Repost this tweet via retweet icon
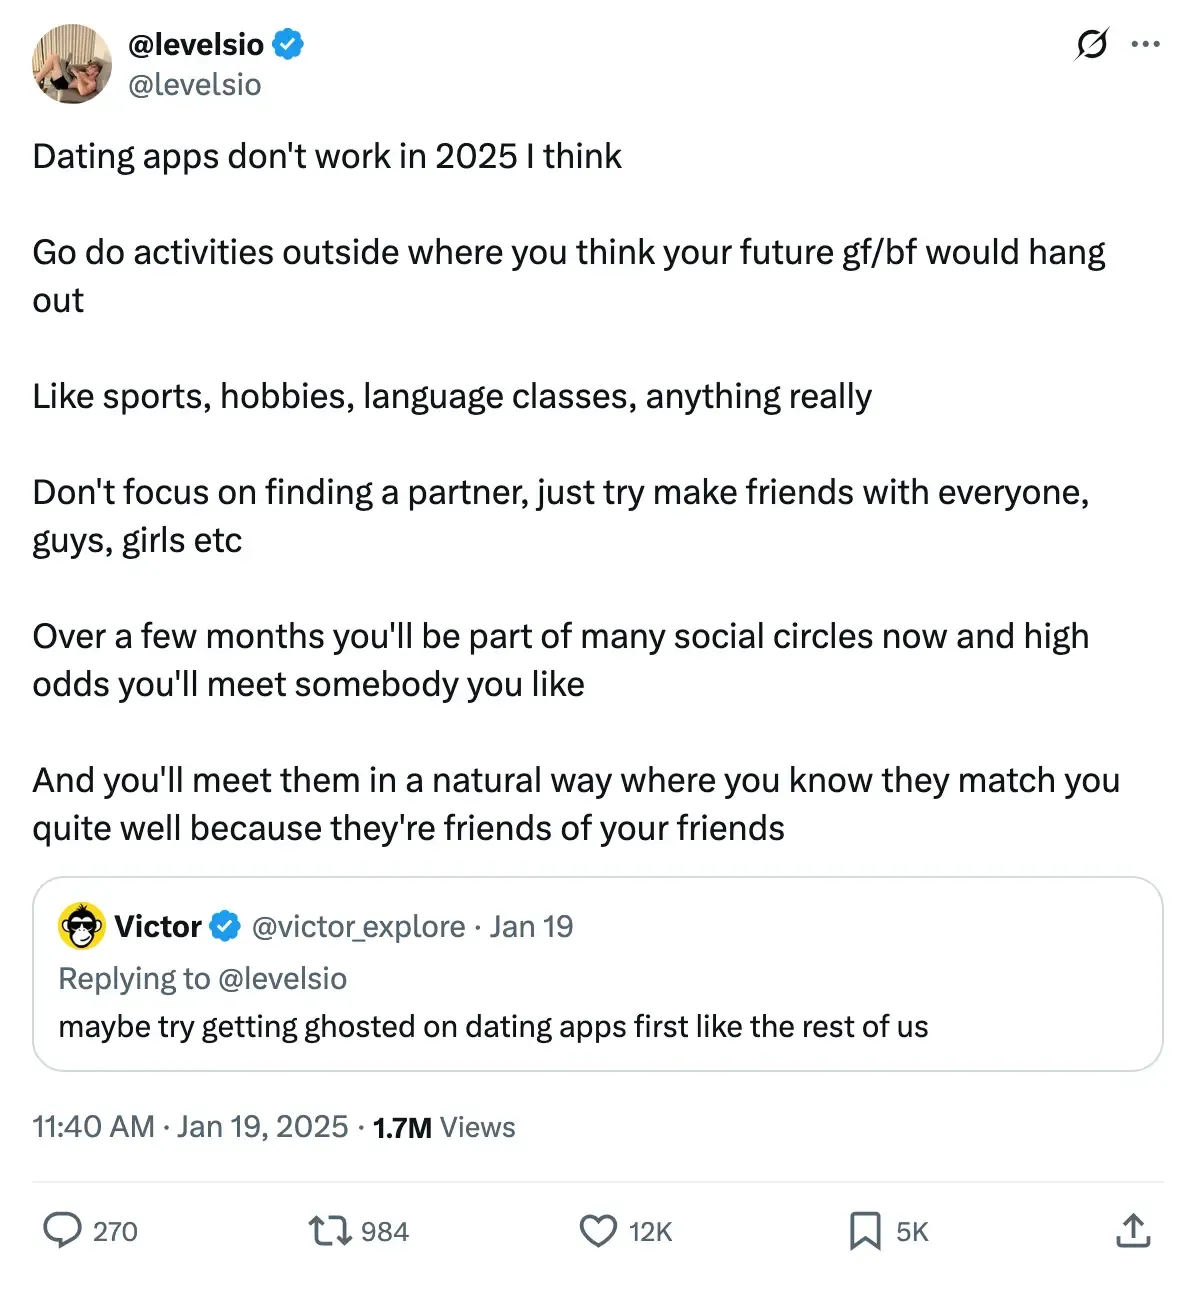The width and height of the screenshot is (1196, 1290). [329, 1230]
